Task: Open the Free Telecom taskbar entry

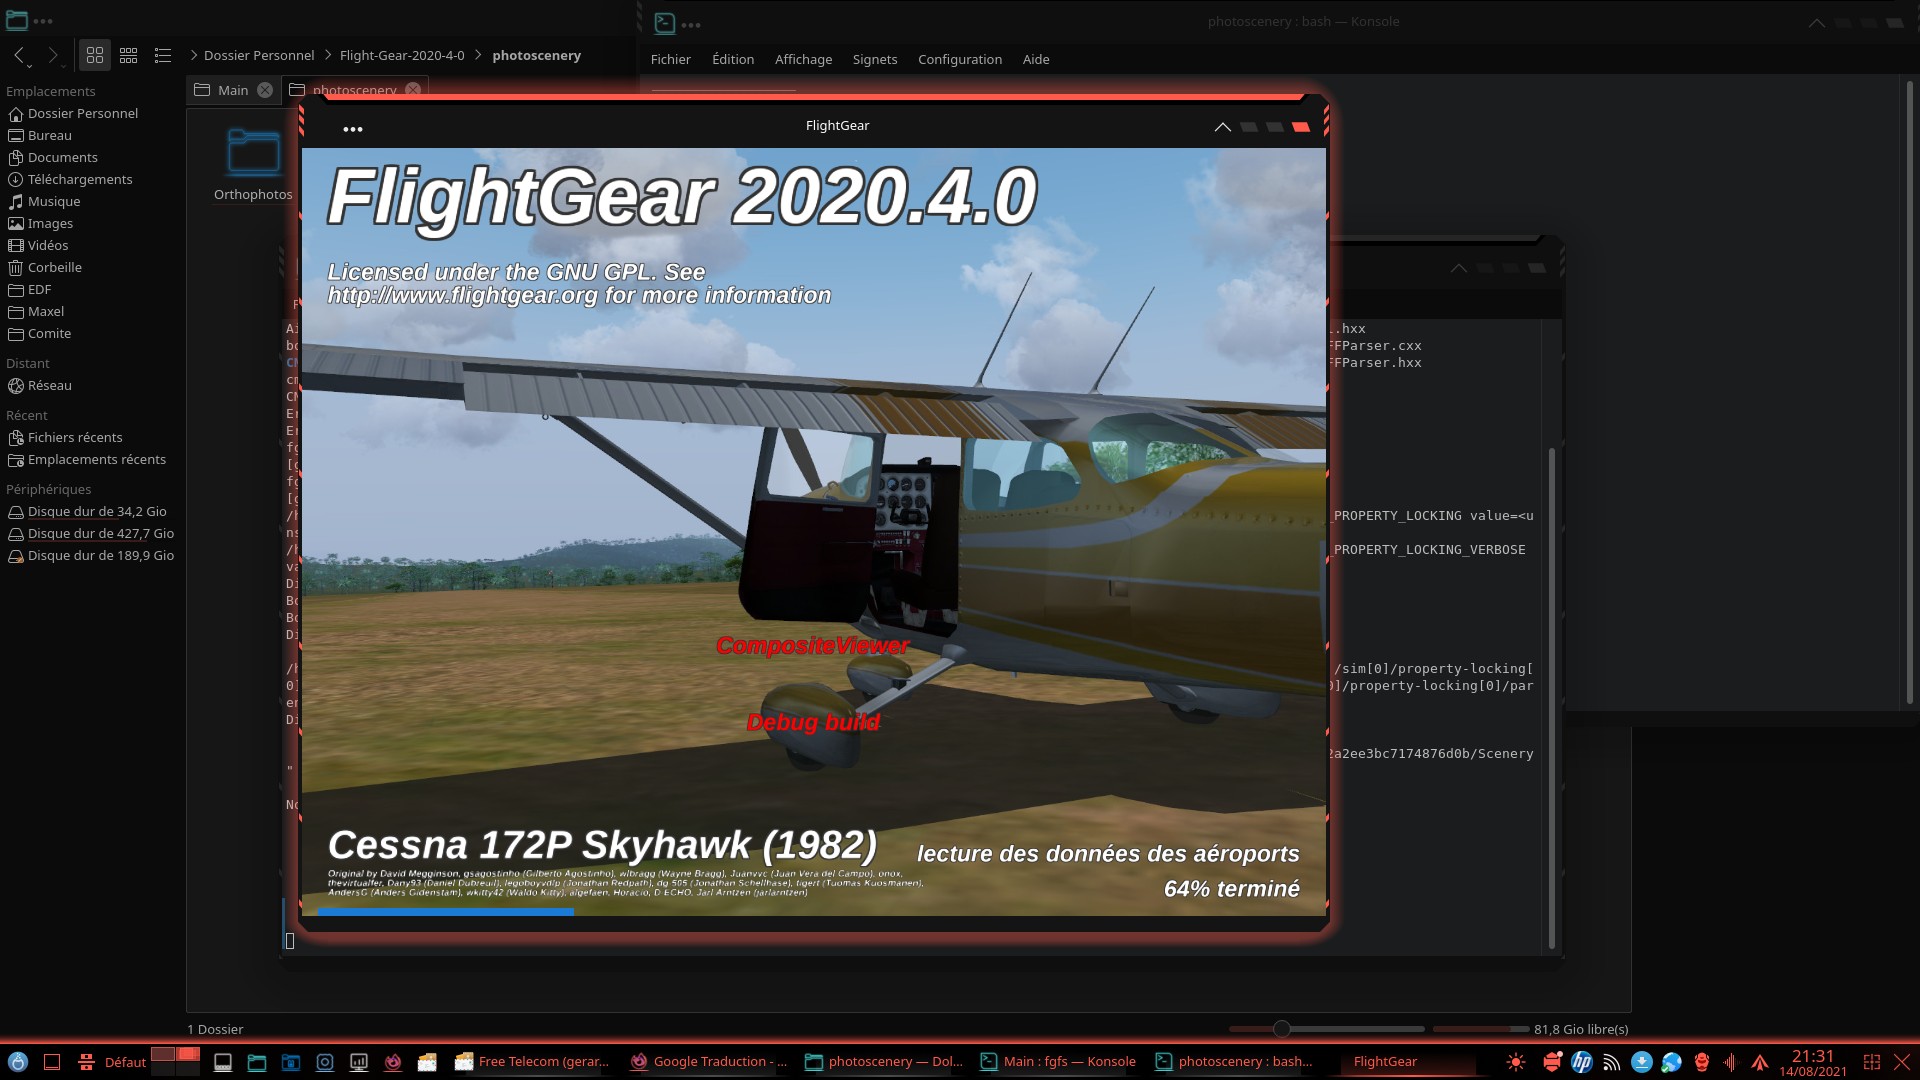Action: 532,1062
